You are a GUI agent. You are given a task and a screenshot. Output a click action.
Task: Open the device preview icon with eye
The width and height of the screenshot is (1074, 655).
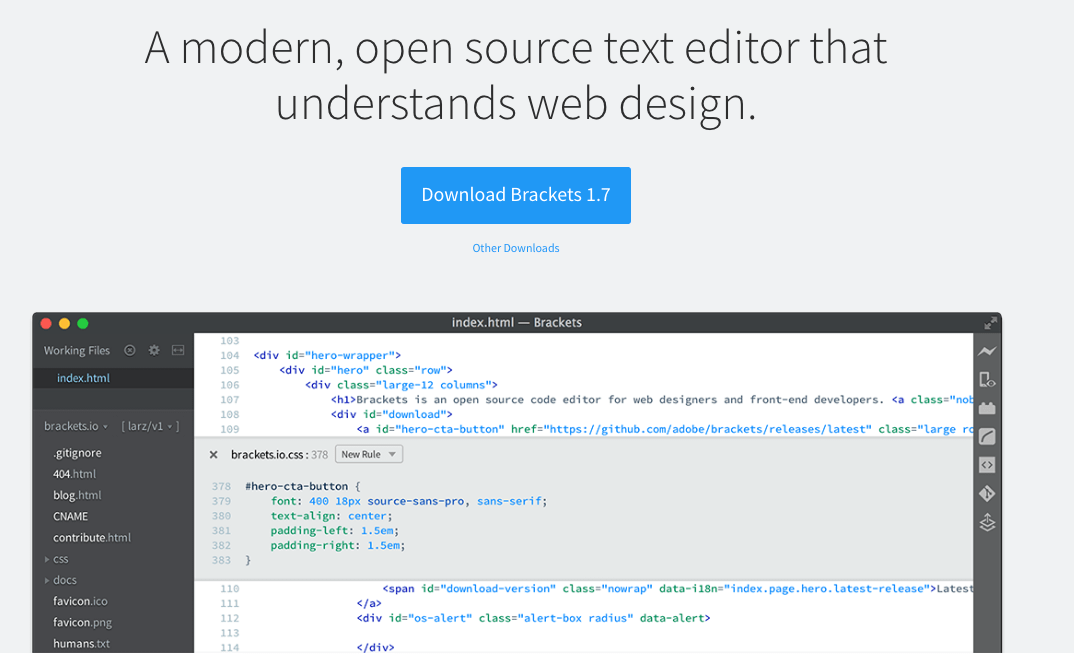click(x=987, y=379)
